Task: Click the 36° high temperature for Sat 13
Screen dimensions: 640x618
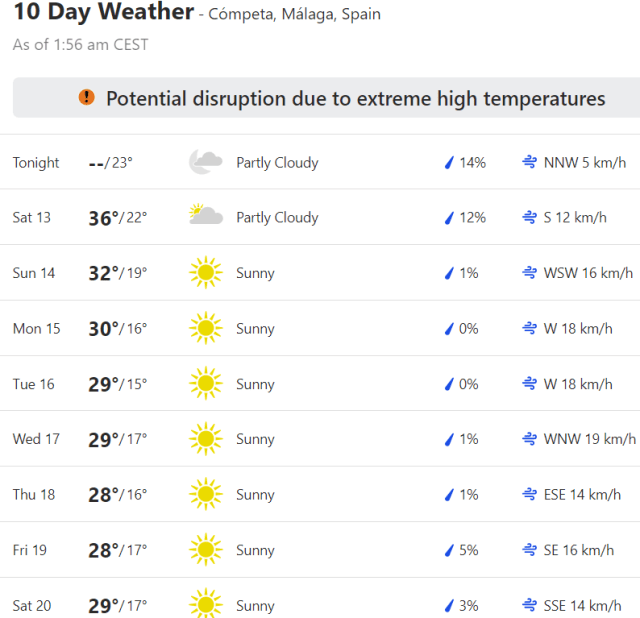Action: click(x=104, y=217)
